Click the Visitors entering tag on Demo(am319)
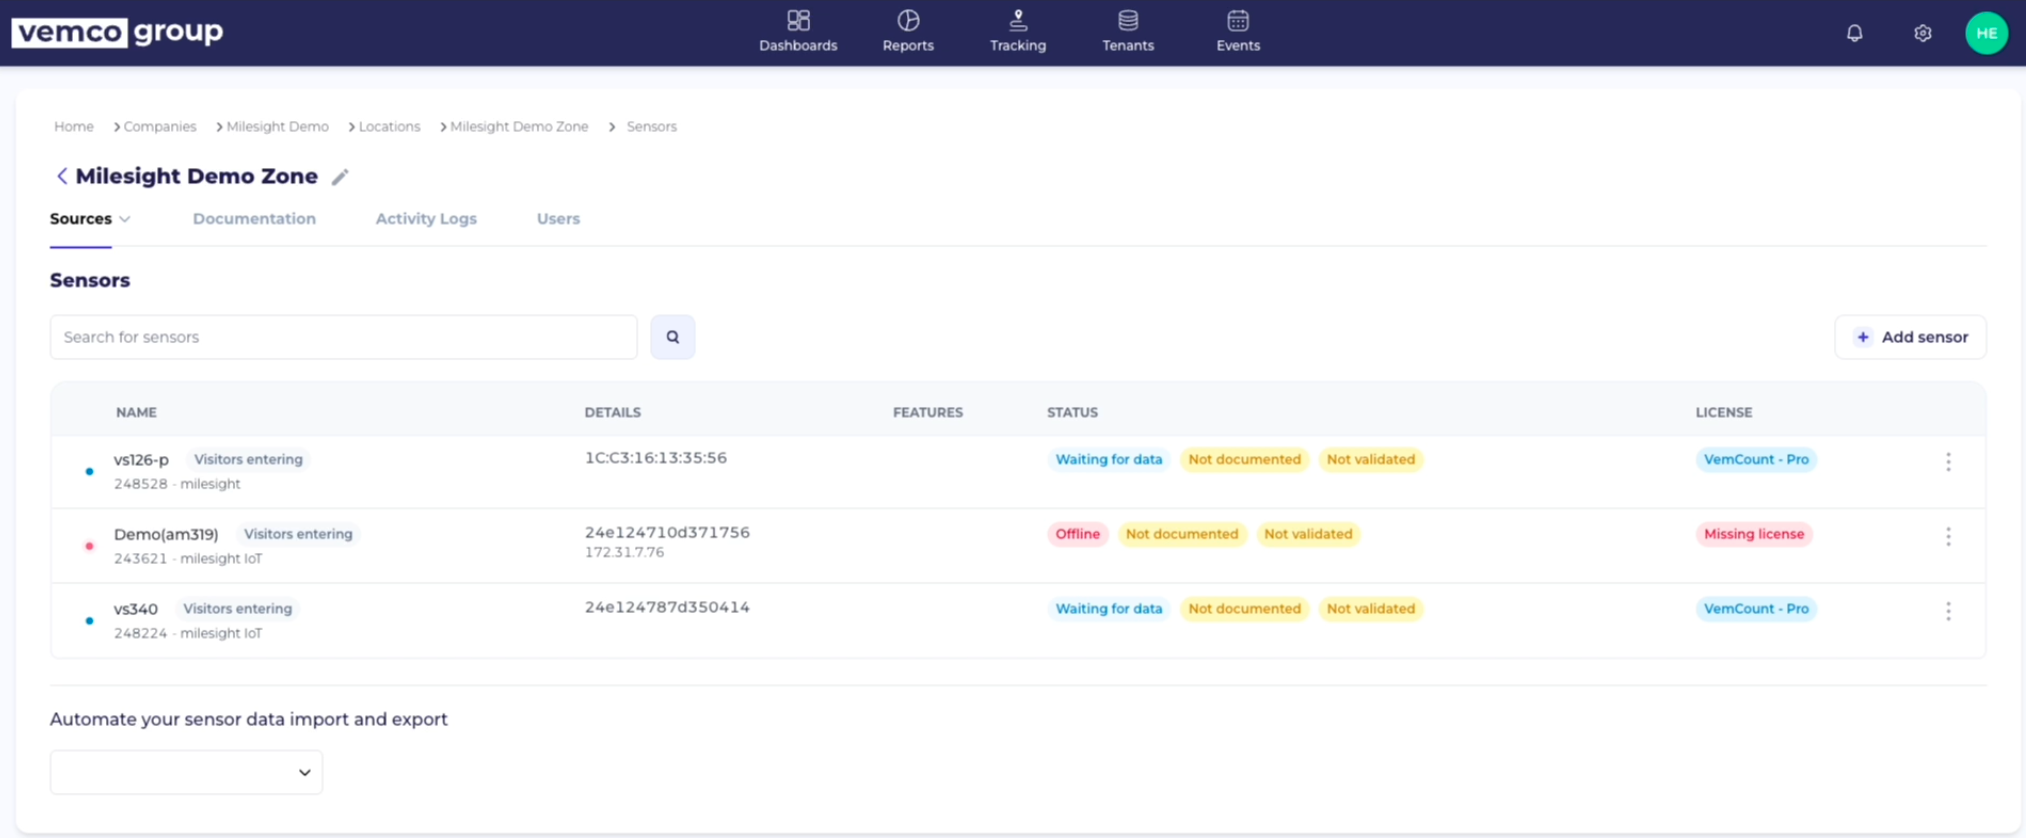2026x838 pixels. pos(298,534)
